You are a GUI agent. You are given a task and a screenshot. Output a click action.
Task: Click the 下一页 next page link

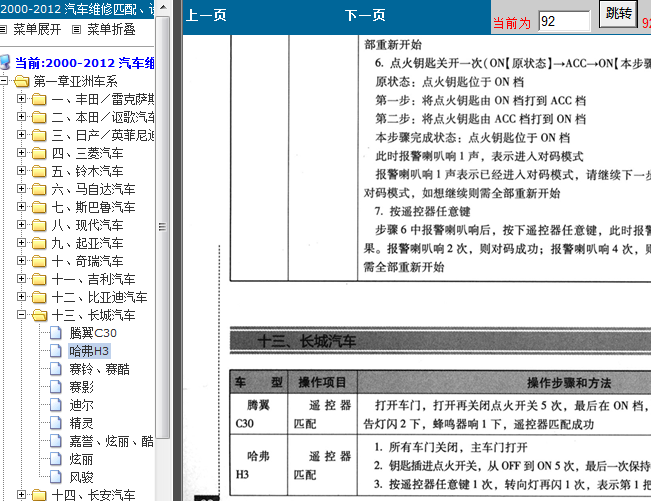click(x=365, y=15)
